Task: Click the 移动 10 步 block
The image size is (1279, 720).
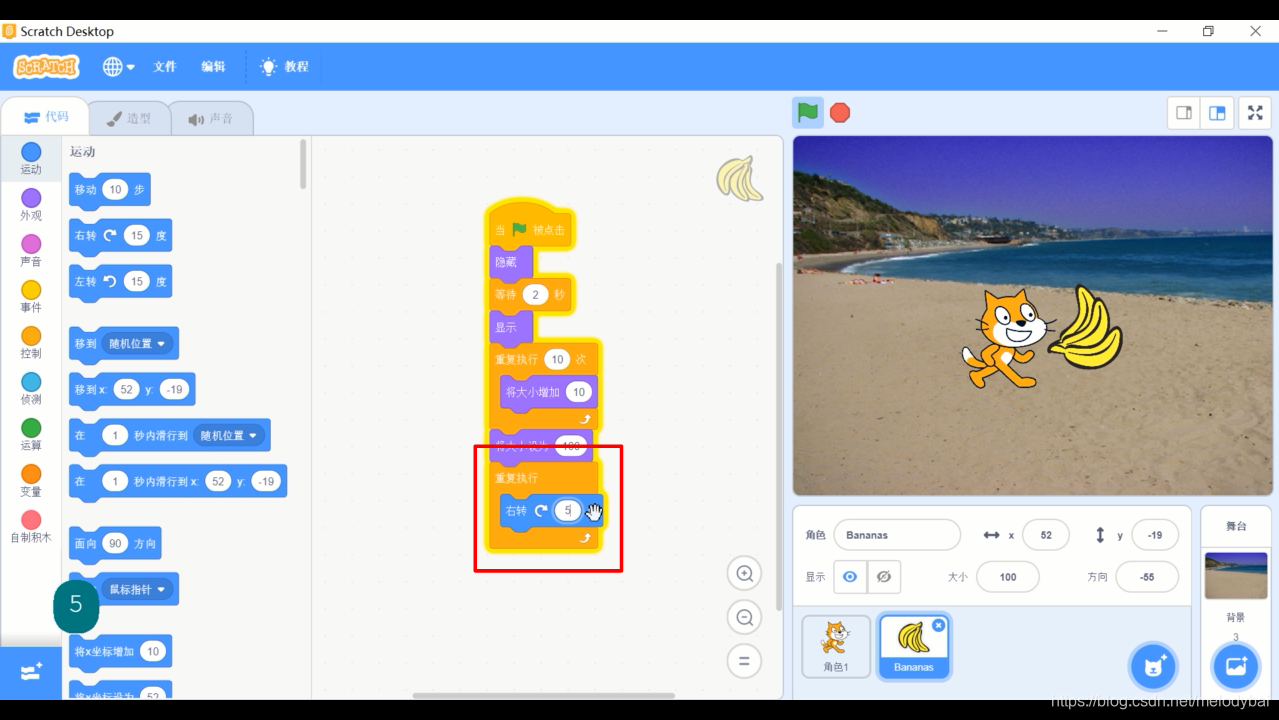Action: point(110,189)
